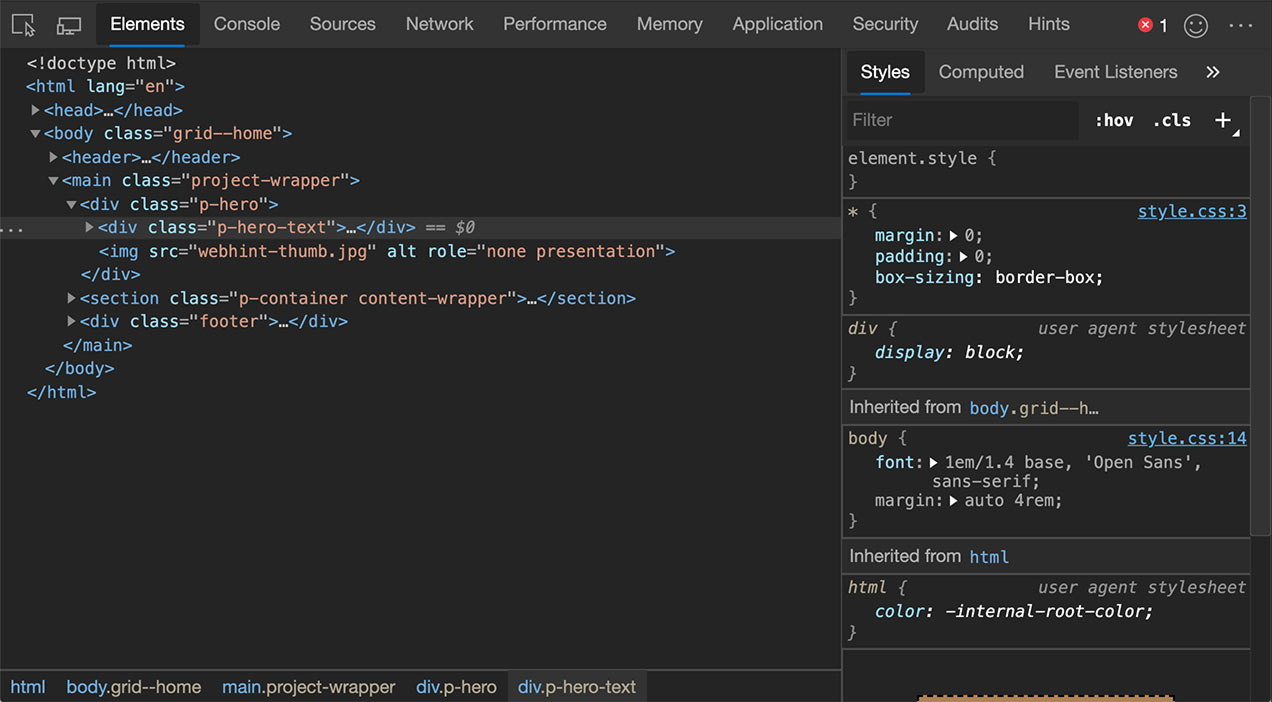Open the Memory tab

click(x=670, y=24)
